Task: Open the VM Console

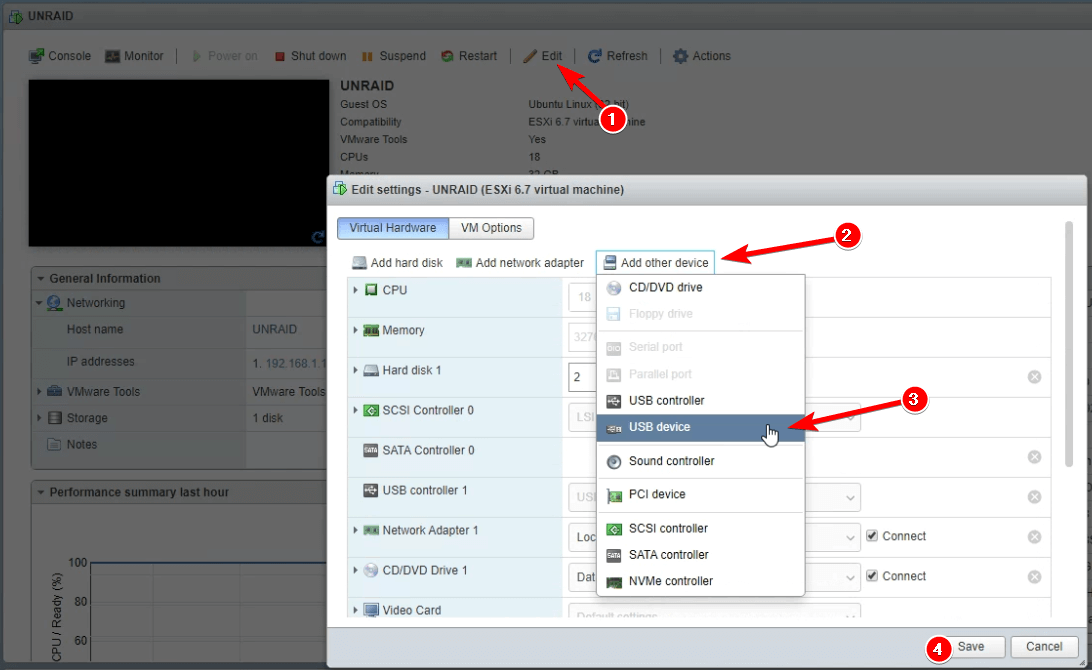Action: coord(60,56)
